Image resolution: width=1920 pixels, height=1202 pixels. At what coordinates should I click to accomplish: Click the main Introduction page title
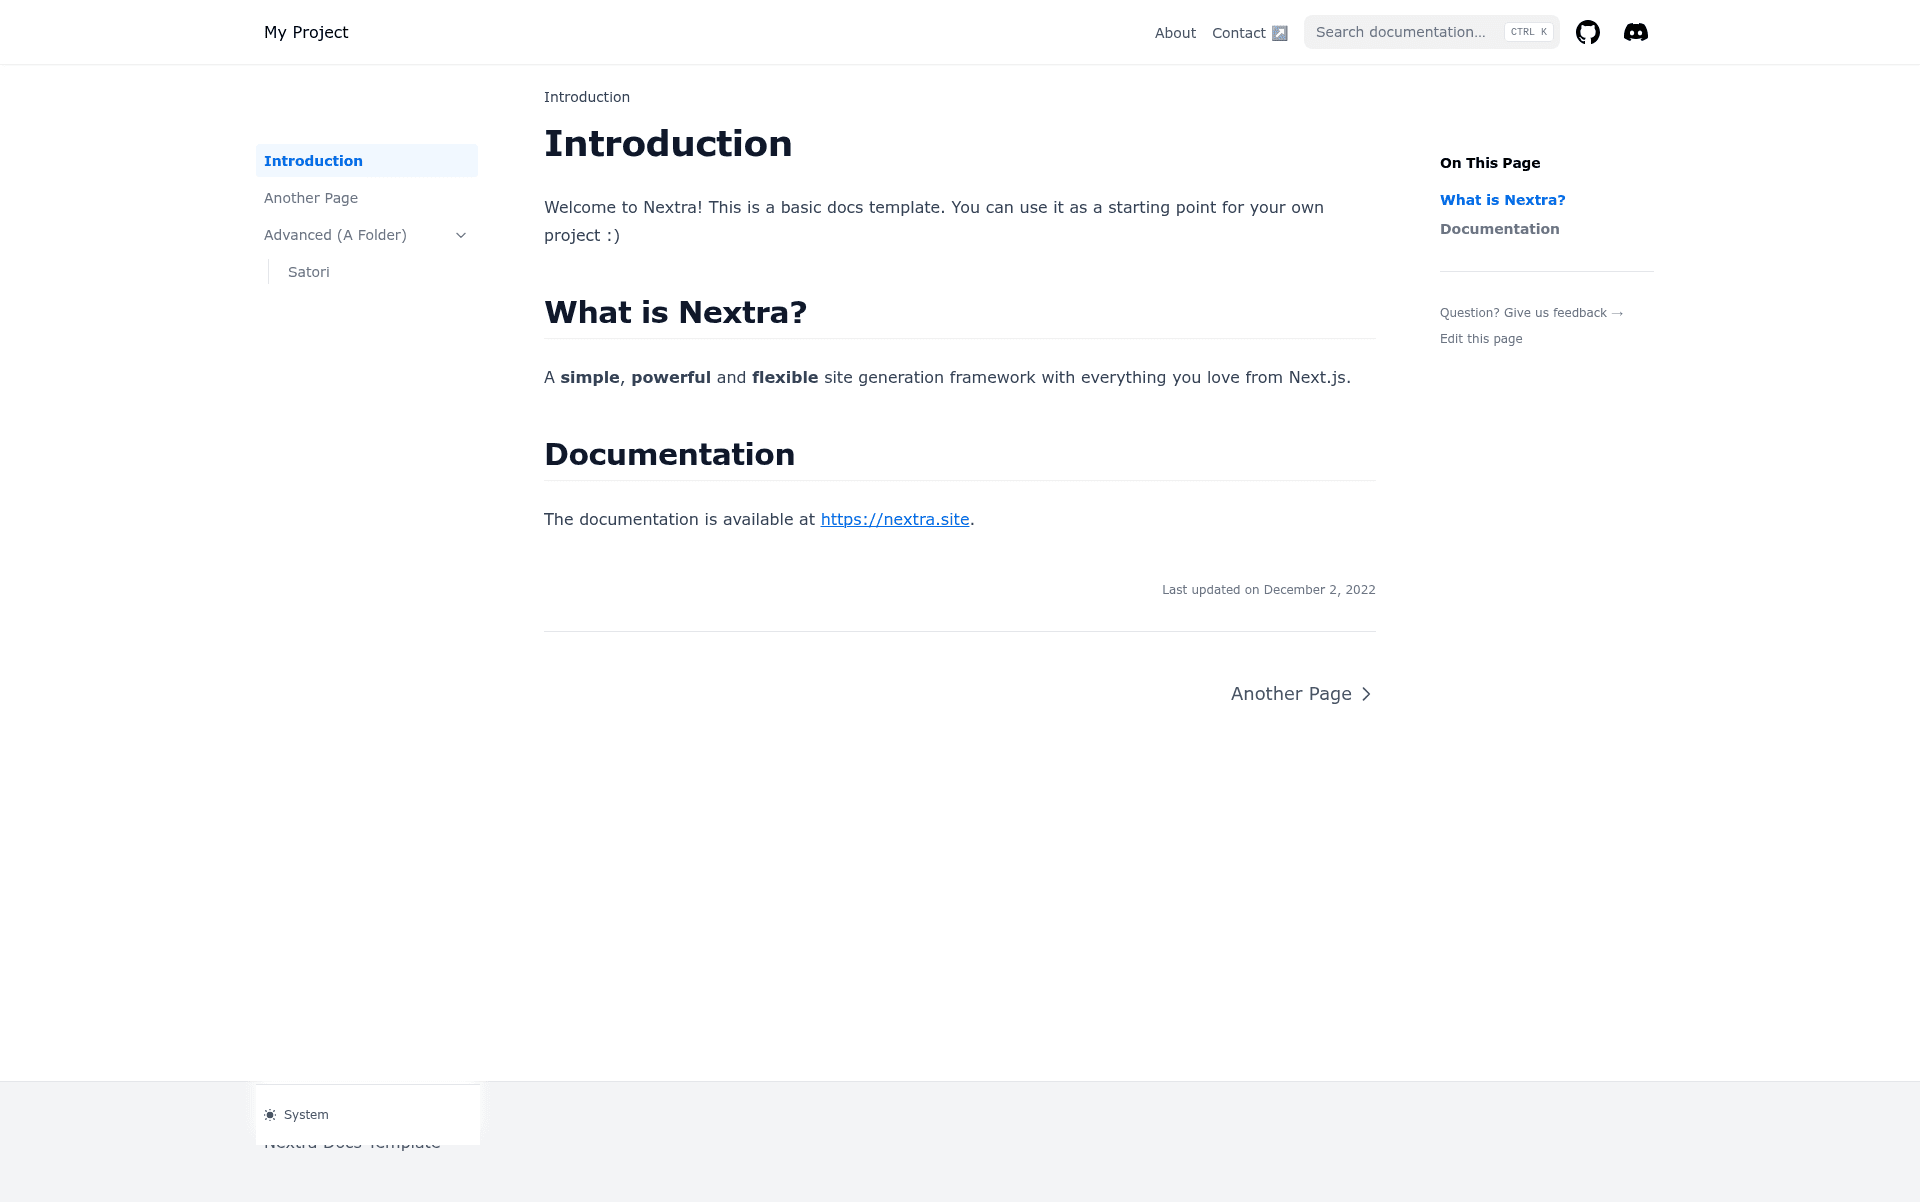pos(668,144)
